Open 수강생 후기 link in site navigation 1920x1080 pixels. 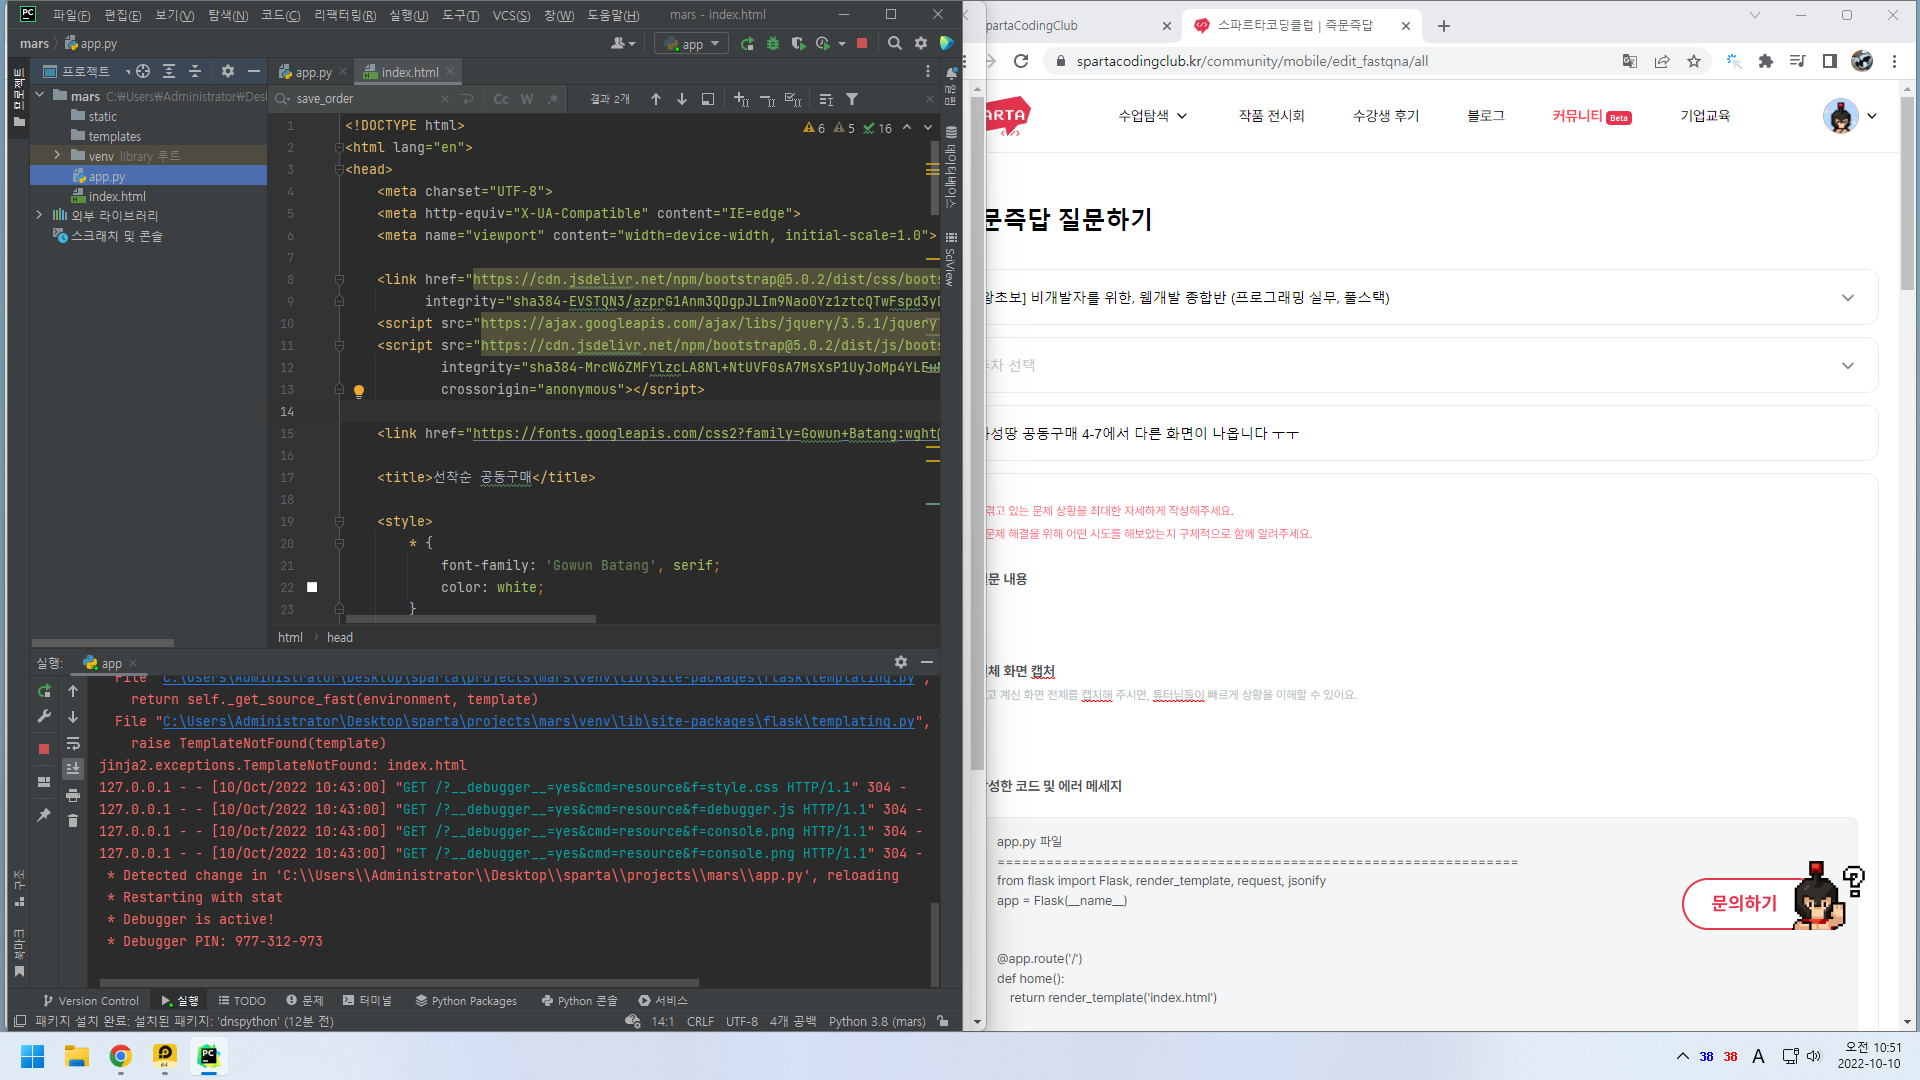tap(1385, 116)
